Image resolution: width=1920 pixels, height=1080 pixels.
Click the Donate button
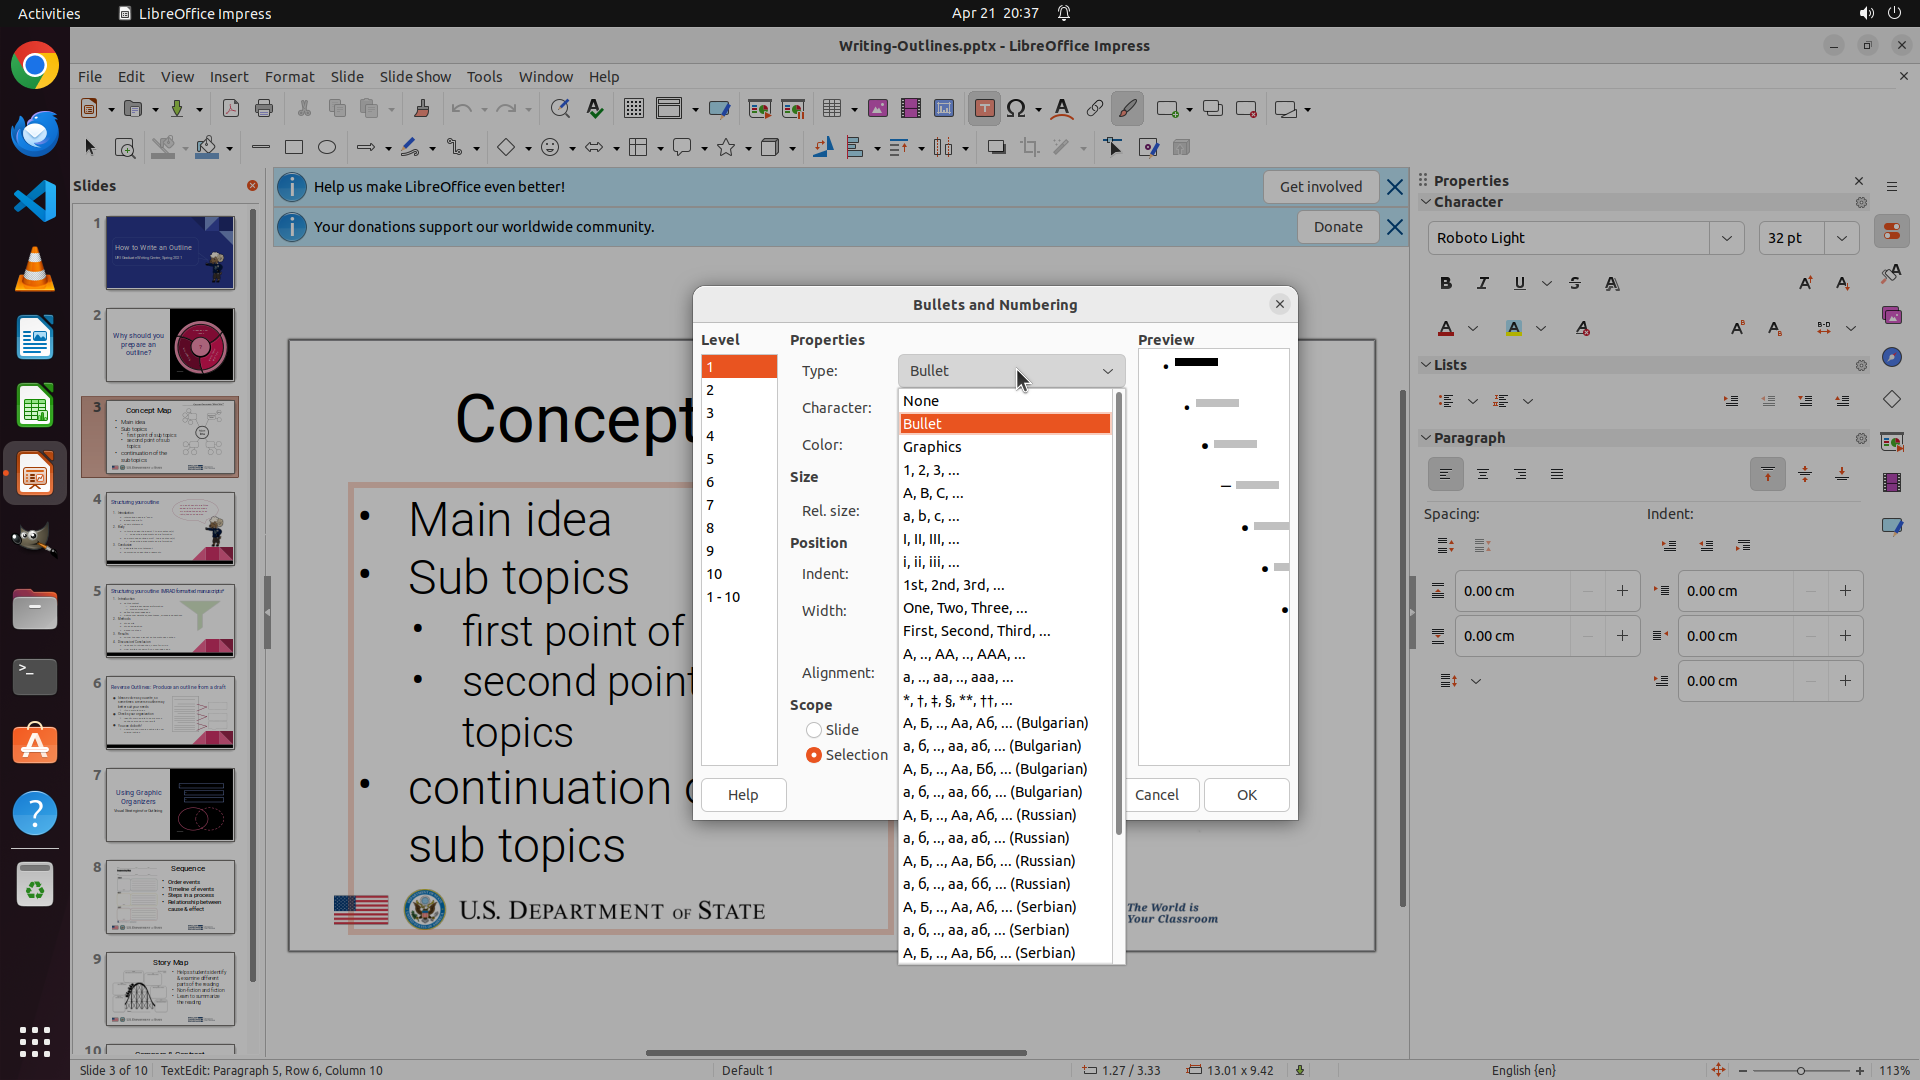coord(1338,227)
